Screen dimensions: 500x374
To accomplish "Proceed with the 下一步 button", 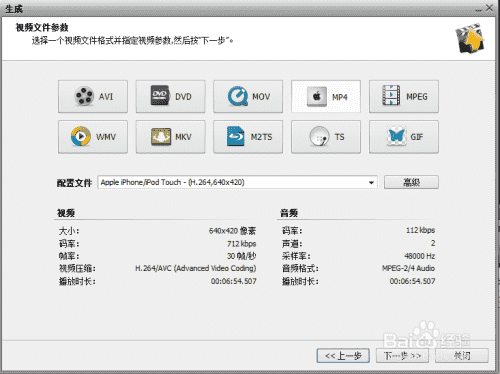I will (402, 356).
